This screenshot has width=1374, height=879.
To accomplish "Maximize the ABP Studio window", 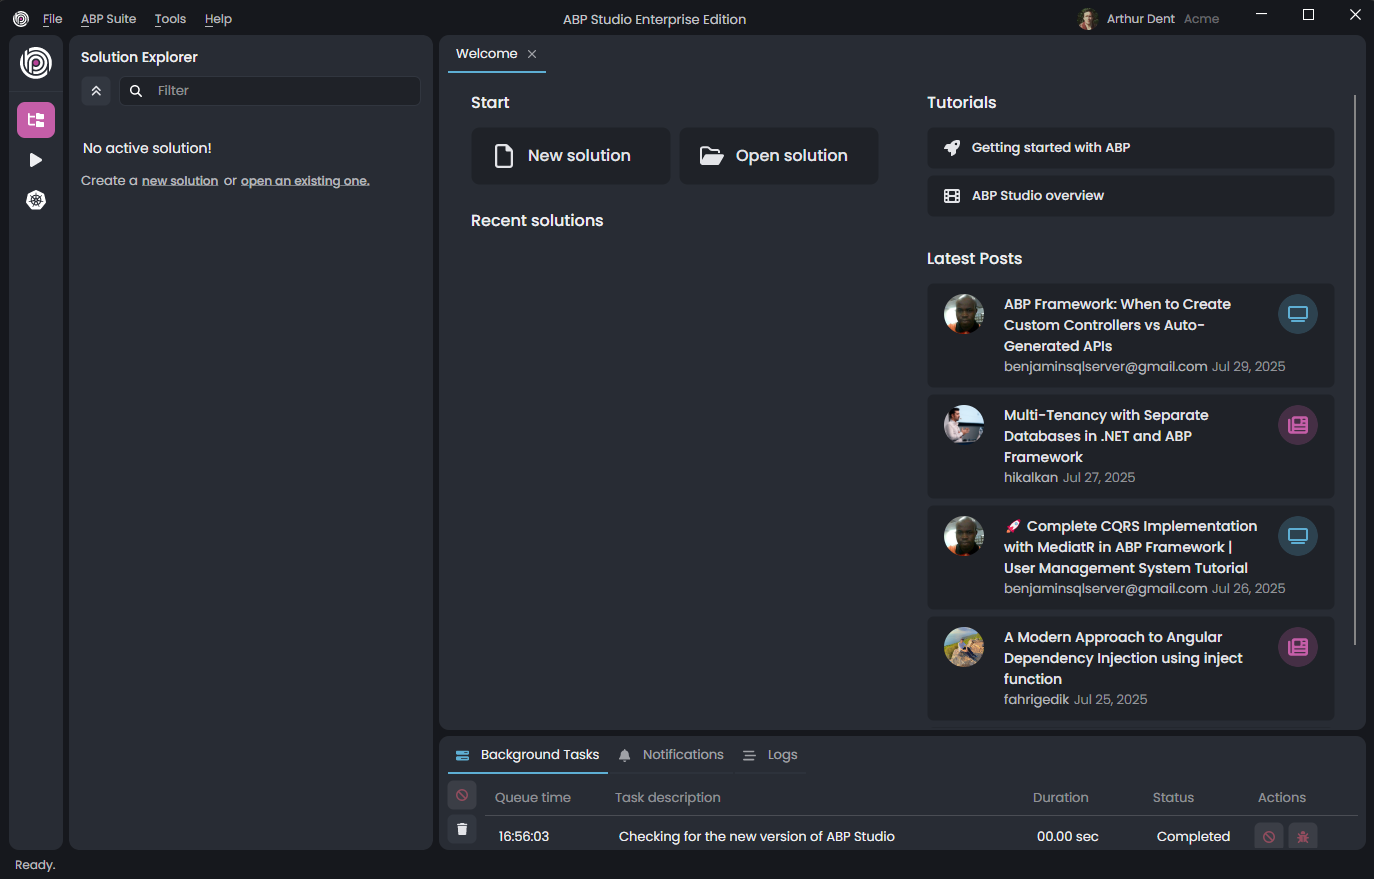I will 1308,14.
